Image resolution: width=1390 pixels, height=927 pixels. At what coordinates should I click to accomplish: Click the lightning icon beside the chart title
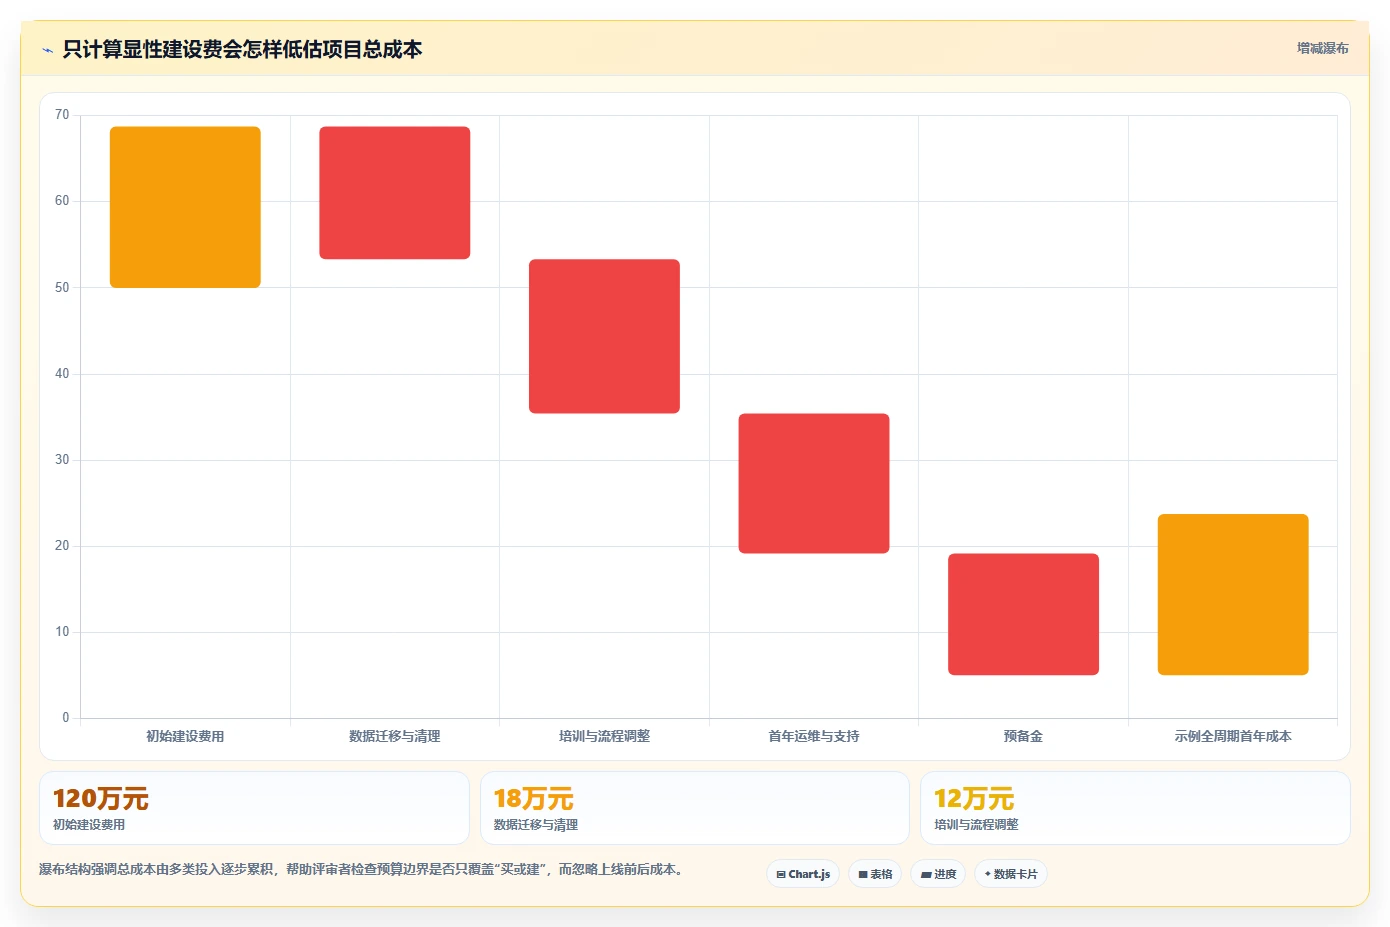tap(47, 50)
